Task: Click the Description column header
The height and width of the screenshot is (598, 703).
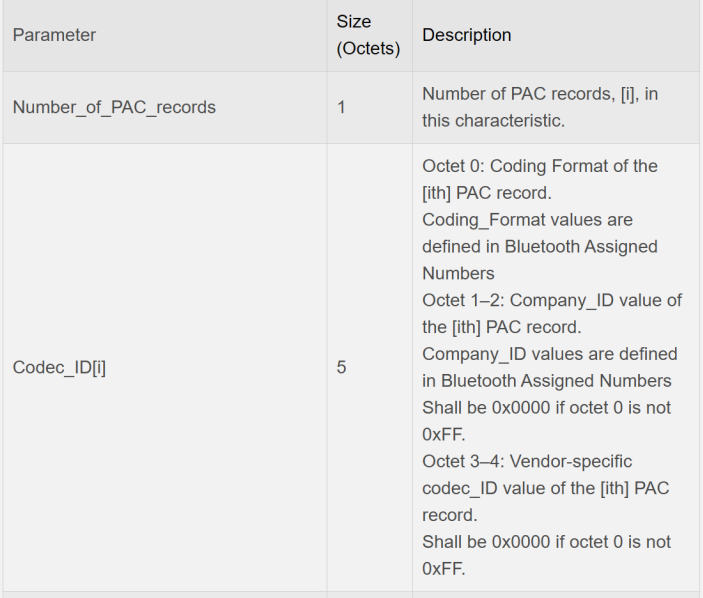Action: click(x=466, y=35)
